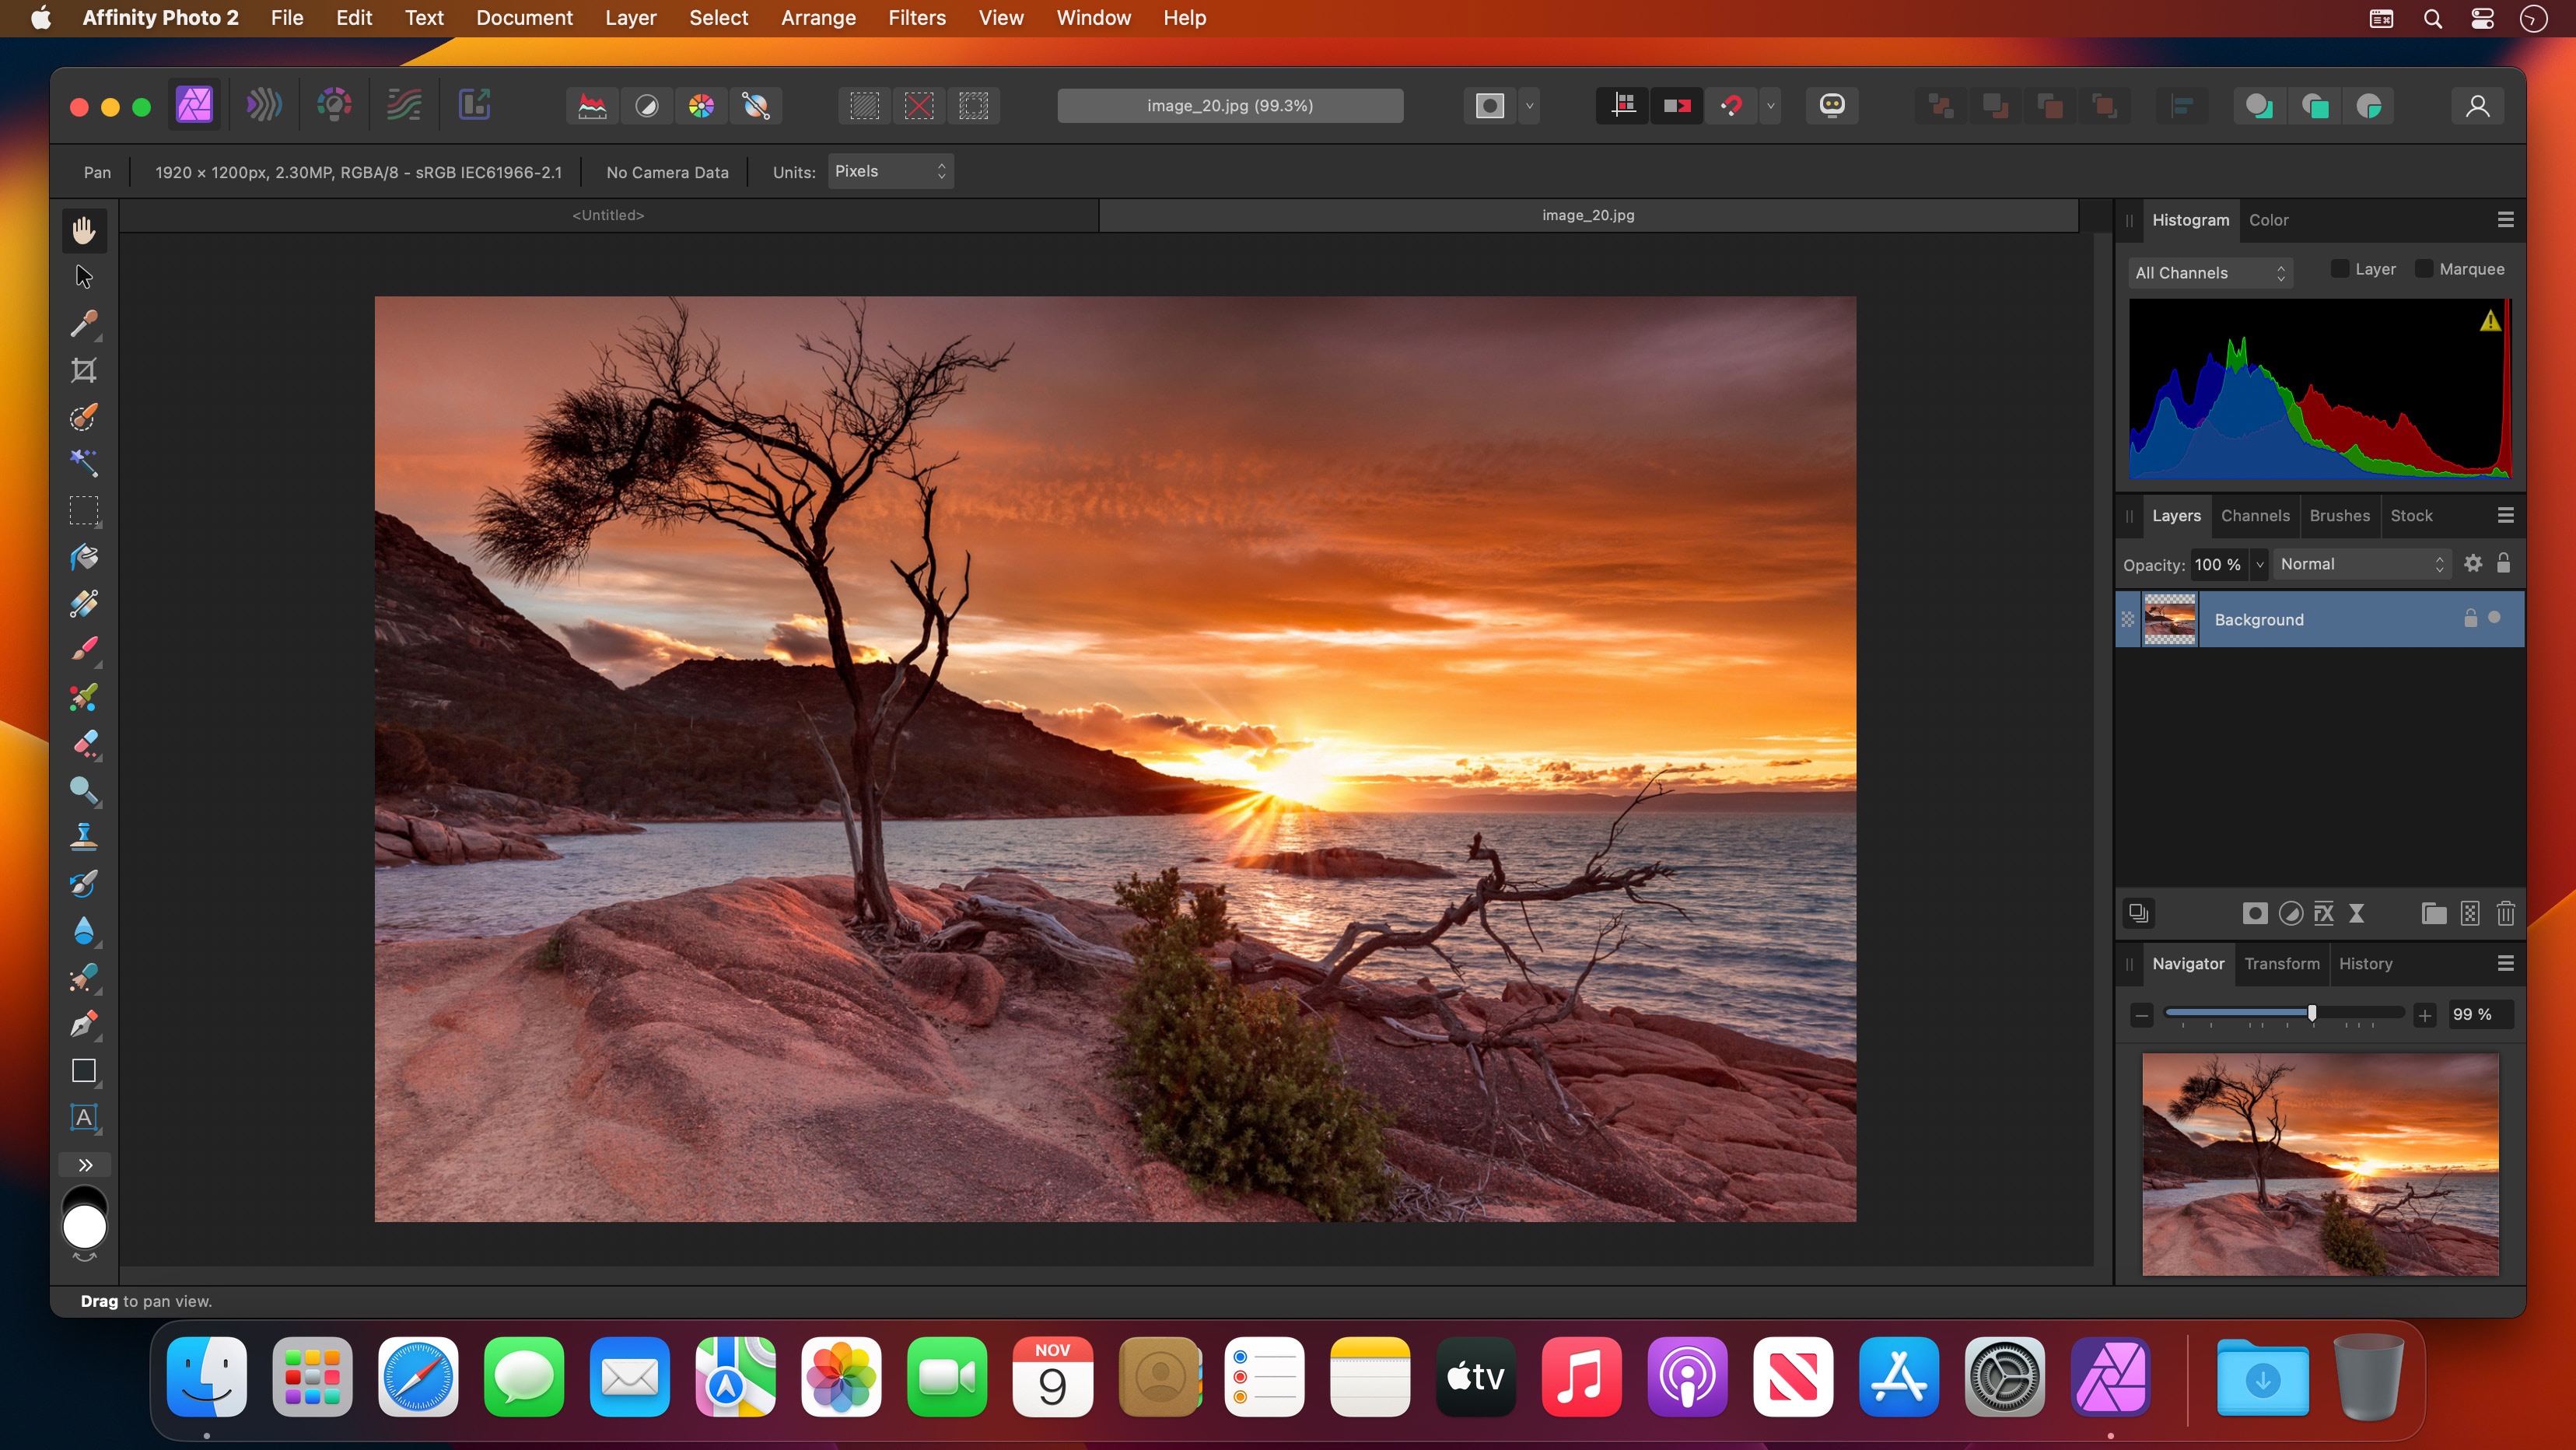This screenshot has width=2576, height=1450.
Task: Switch to the History tab
Action: click(2365, 964)
